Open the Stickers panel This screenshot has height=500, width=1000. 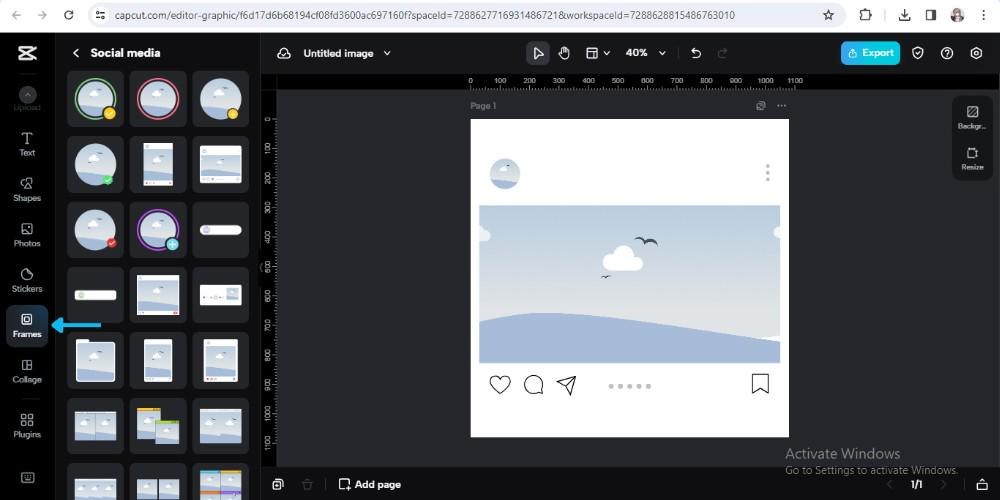[x=27, y=280]
